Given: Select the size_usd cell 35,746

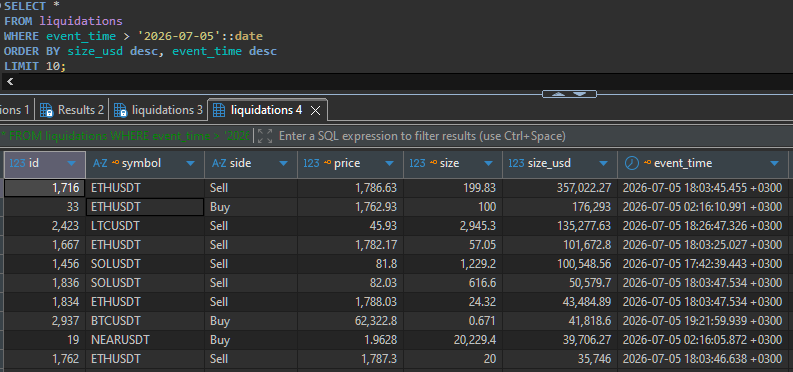Looking at the screenshot, I should pyautogui.click(x=560, y=359).
